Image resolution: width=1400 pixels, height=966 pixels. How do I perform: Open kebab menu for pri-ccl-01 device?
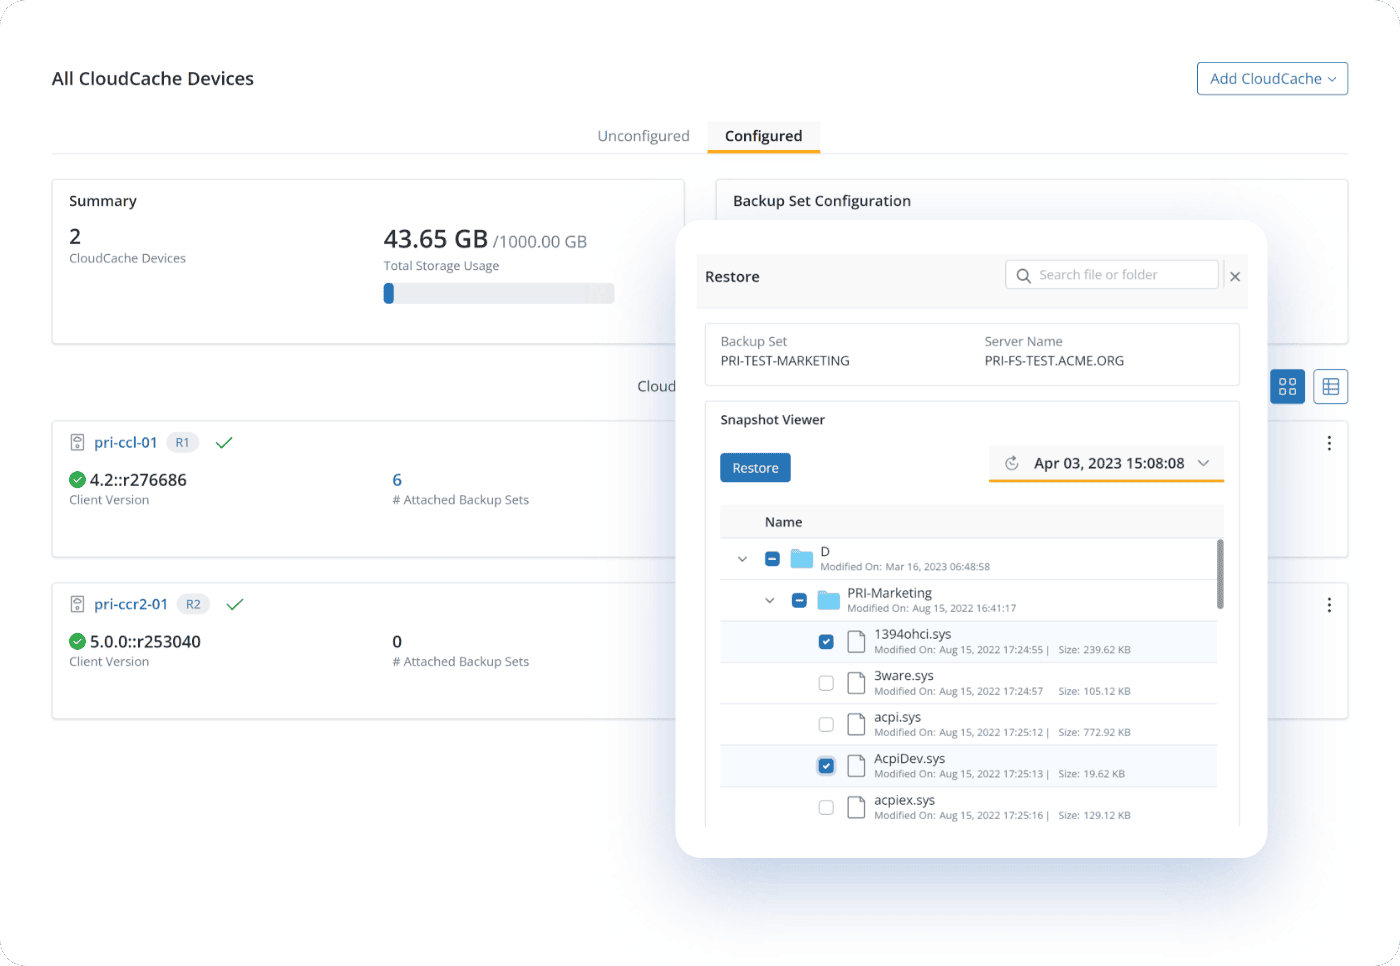(1328, 443)
